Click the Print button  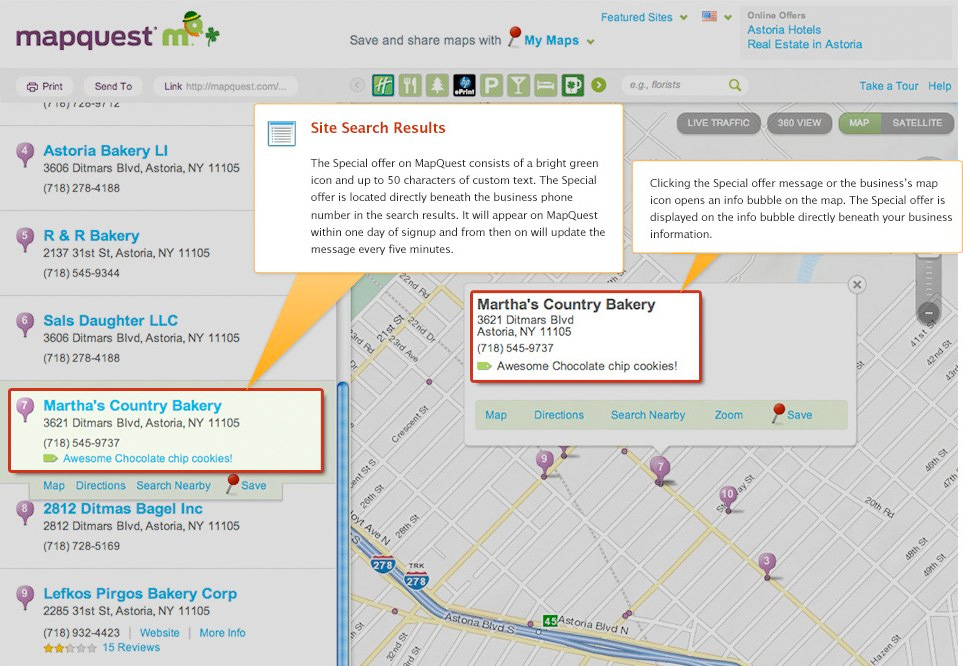click(44, 86)
